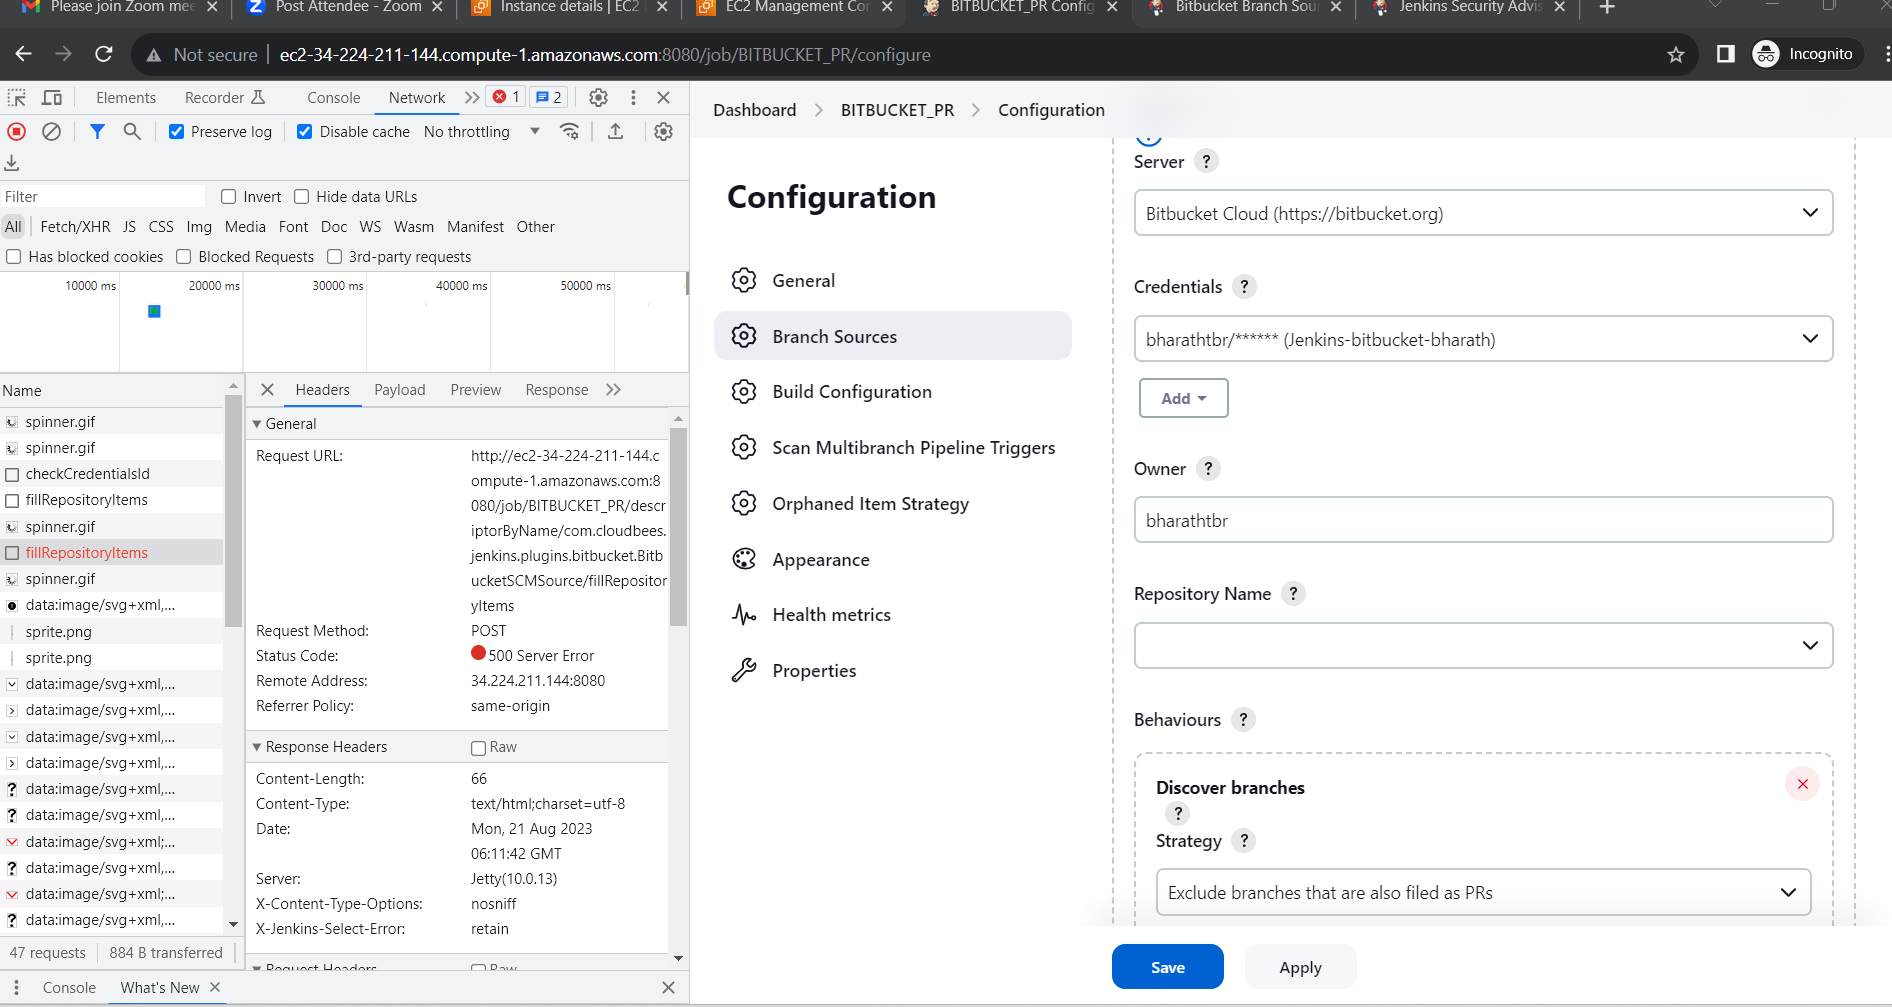Open DevTools settings gear icon
1892x1007 pixels.
[598, 97]
